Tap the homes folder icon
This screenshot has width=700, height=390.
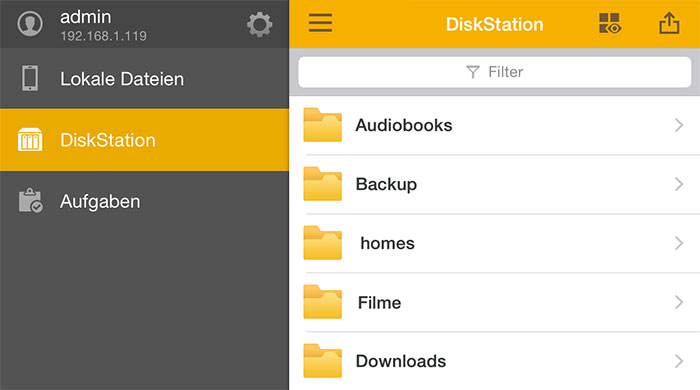[322, 242]
